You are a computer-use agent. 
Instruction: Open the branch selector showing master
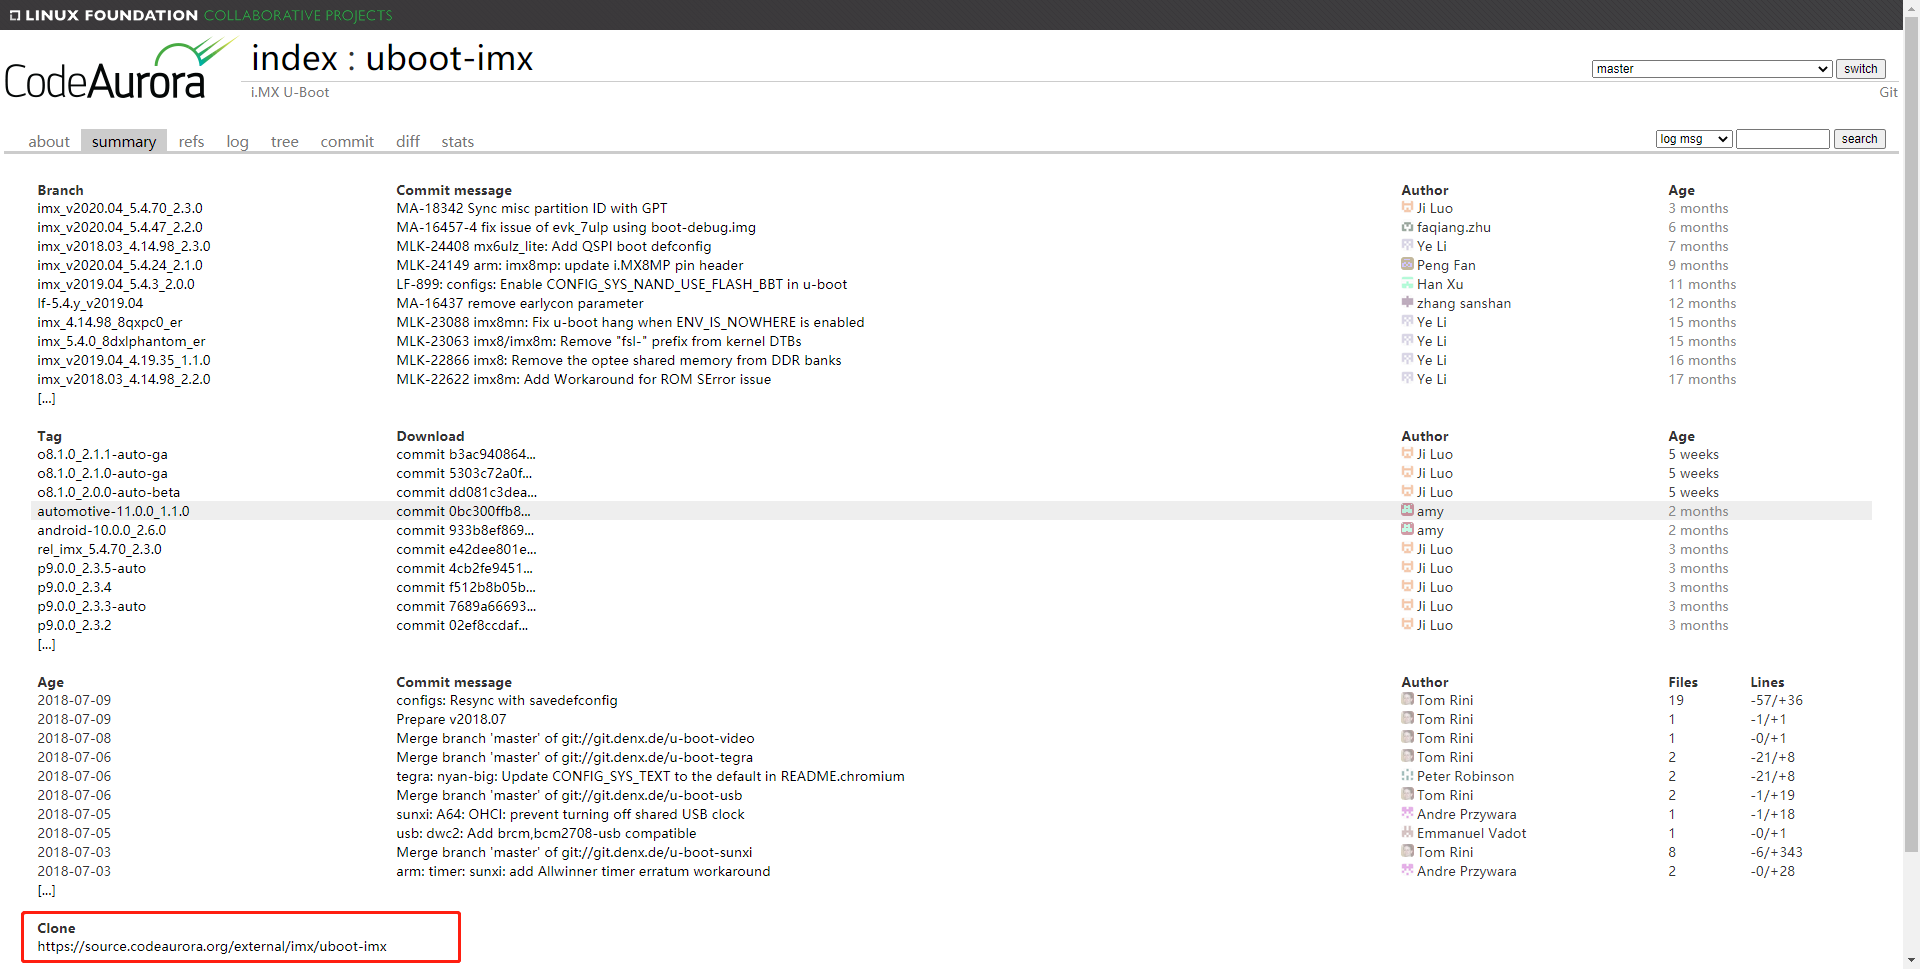coord(1710,68)
